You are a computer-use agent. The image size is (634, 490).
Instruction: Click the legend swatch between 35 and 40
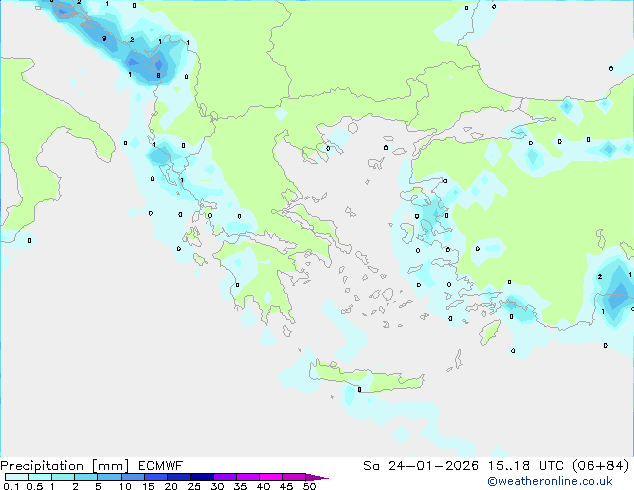coord(248,477)
